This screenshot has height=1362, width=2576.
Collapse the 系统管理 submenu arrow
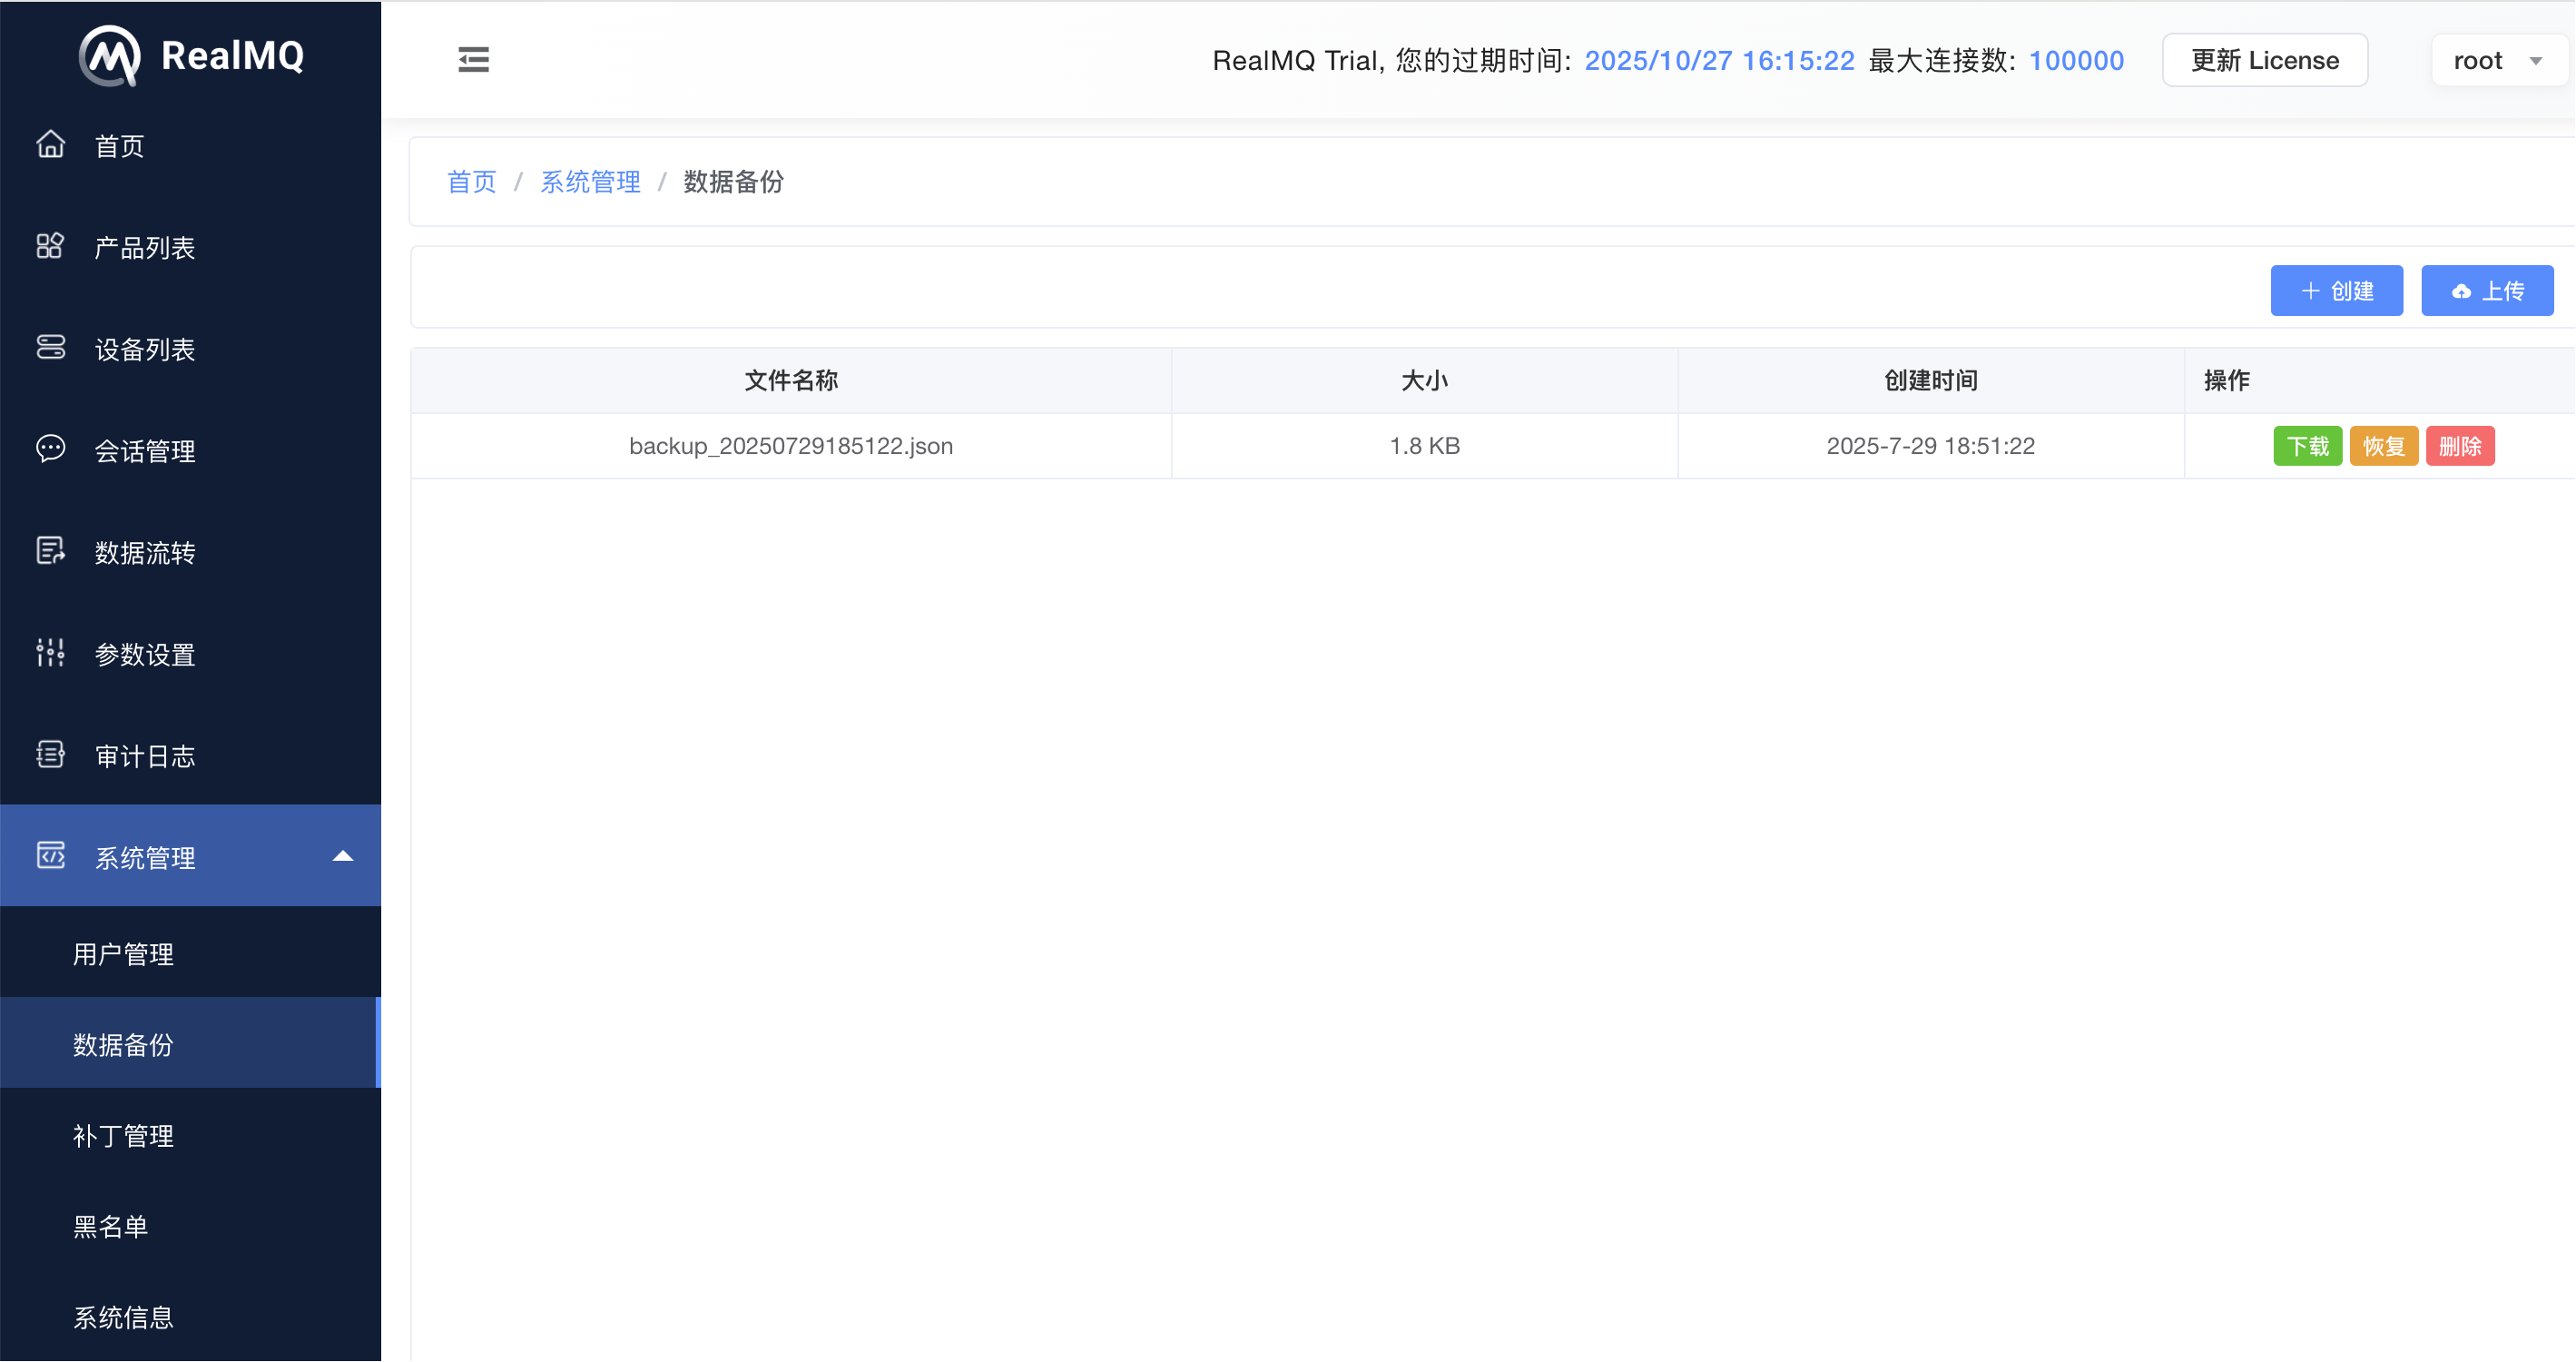click(343, 856)
